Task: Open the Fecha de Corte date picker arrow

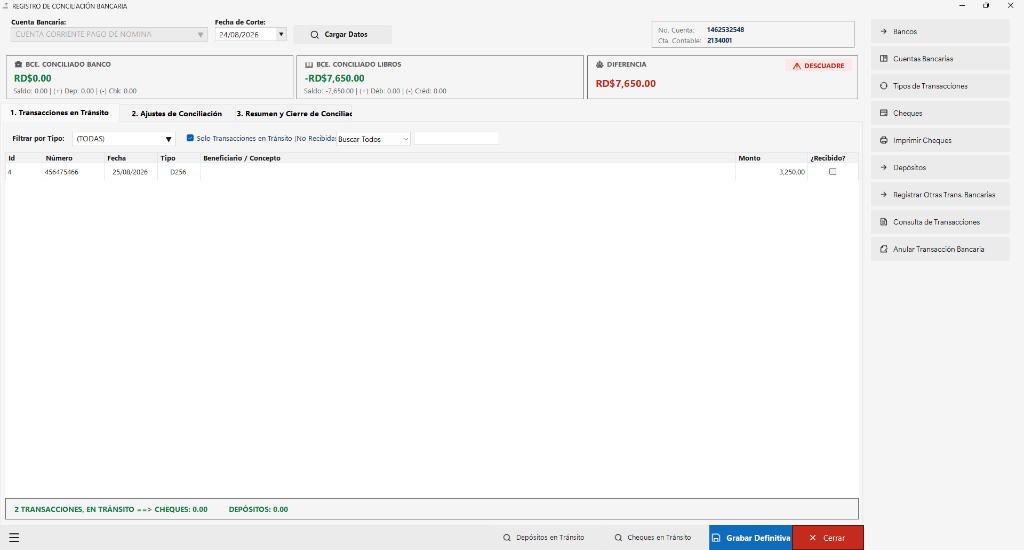Action: [281, 34]
